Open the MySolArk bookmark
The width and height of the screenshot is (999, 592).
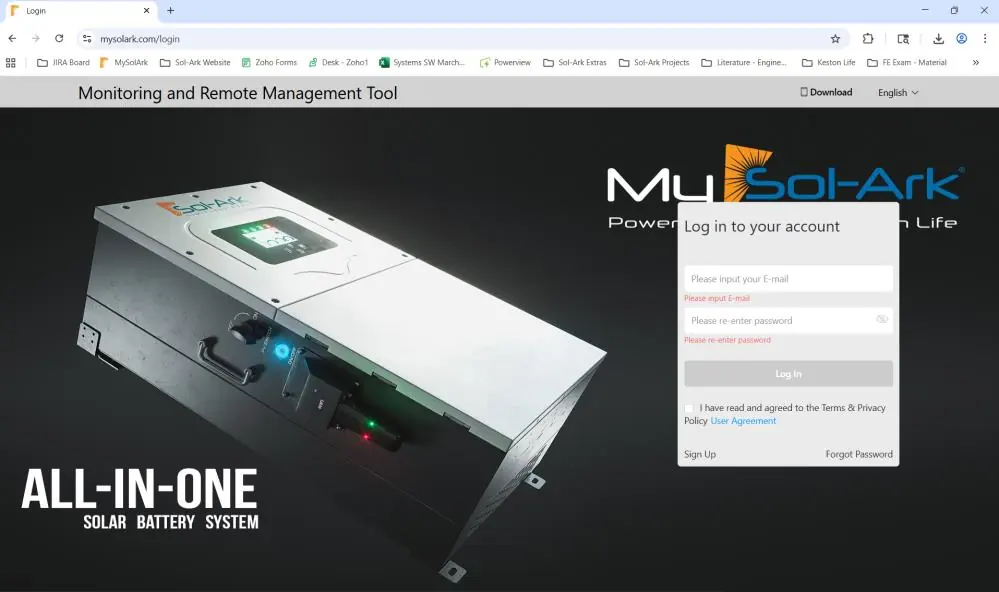tap(124, 62)
